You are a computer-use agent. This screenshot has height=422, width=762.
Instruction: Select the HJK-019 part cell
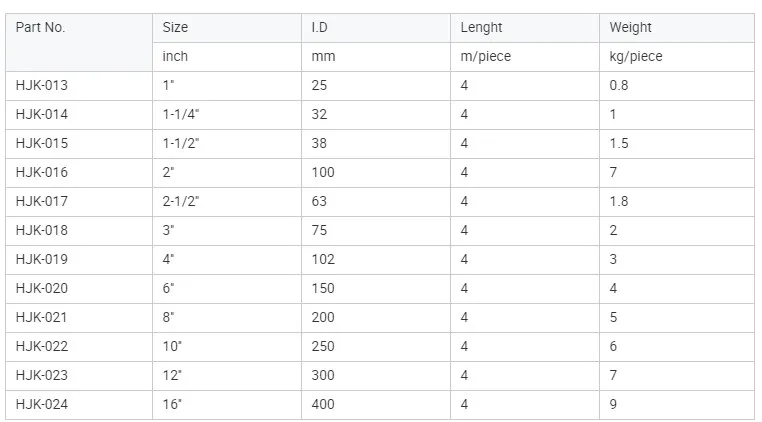[42, 260]
